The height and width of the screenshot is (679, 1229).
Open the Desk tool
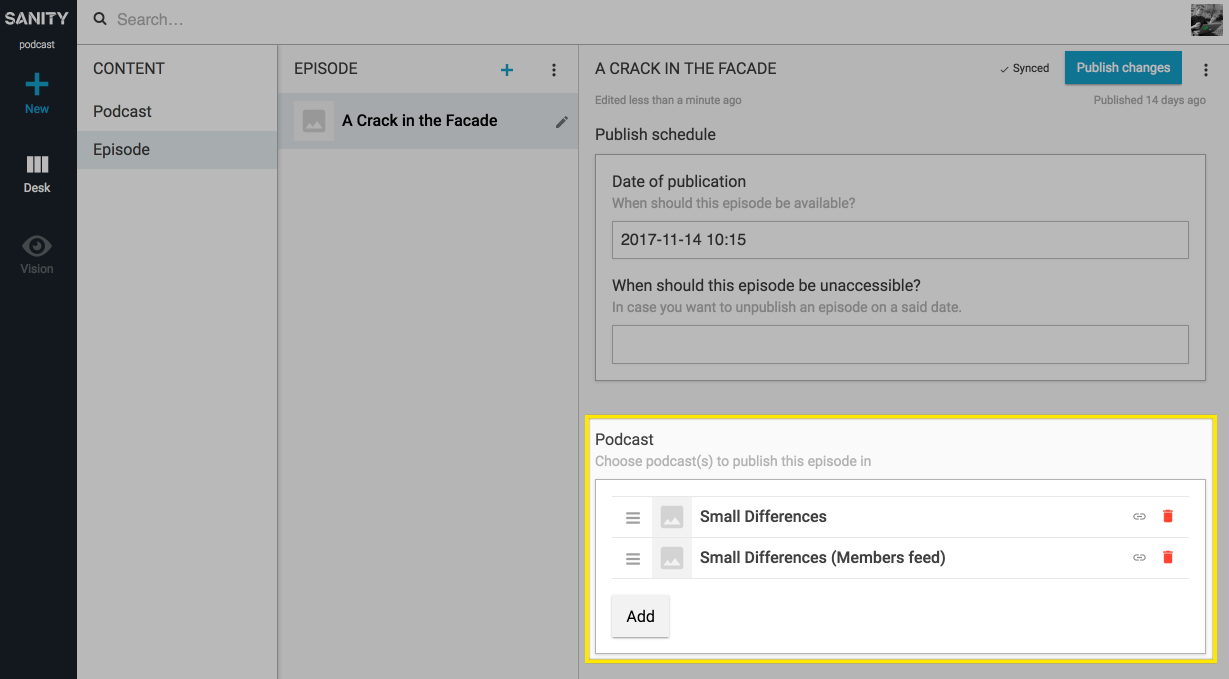click(37, 166)
